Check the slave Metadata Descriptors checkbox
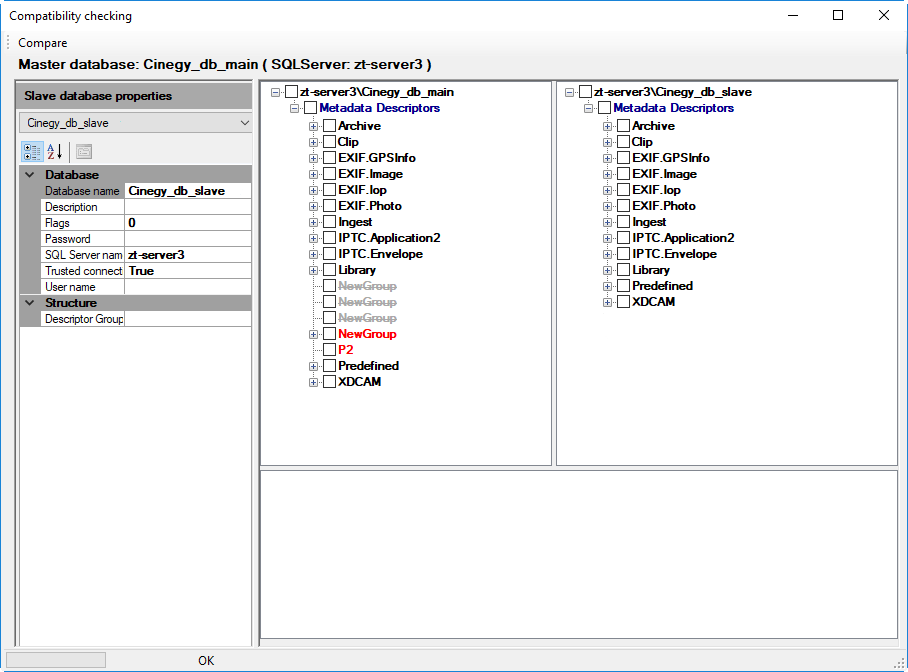The image size is (908, 672). [605, 108]
